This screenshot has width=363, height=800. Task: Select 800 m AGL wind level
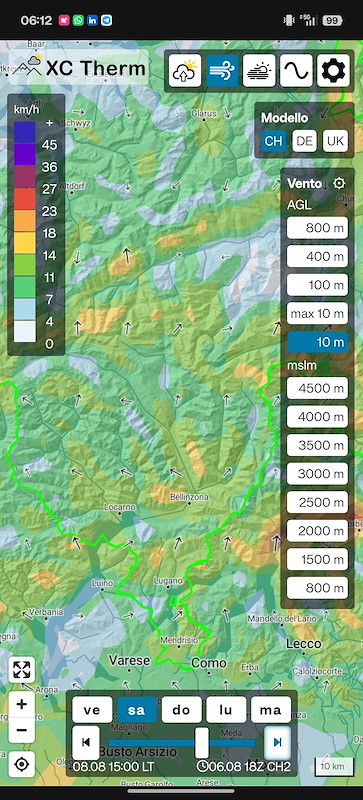318,228
